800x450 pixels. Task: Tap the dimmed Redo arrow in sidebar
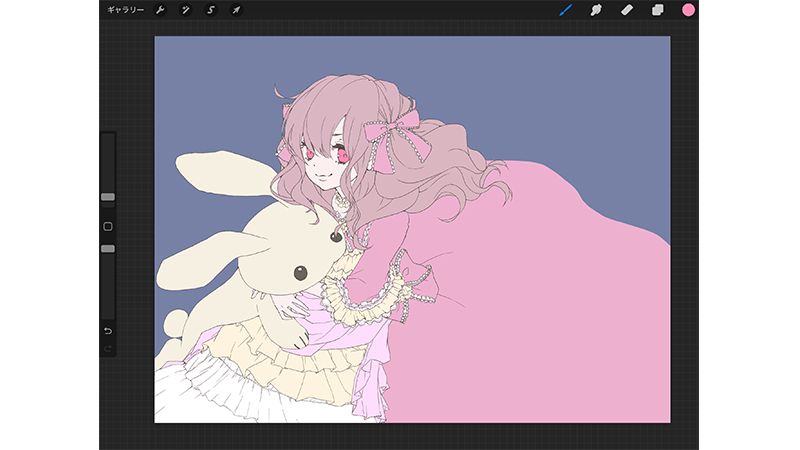point(108,347)
